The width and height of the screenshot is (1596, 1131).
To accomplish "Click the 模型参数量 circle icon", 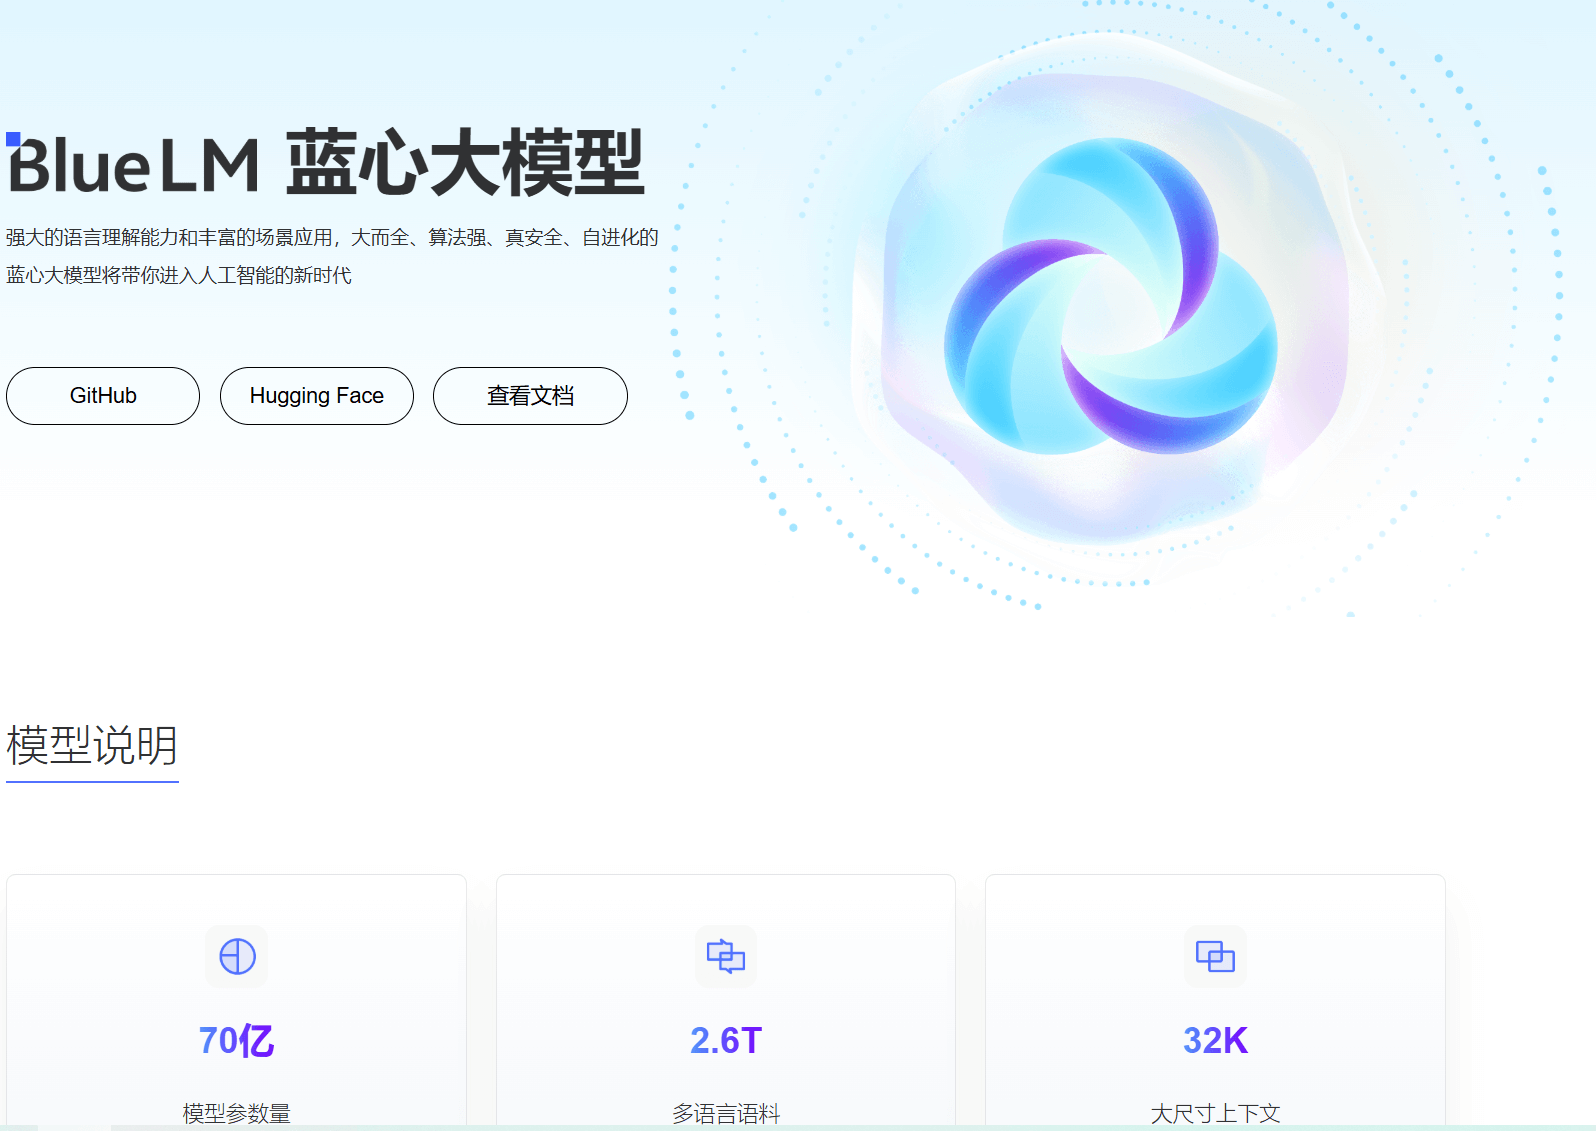I will click(x=237, y=956).
